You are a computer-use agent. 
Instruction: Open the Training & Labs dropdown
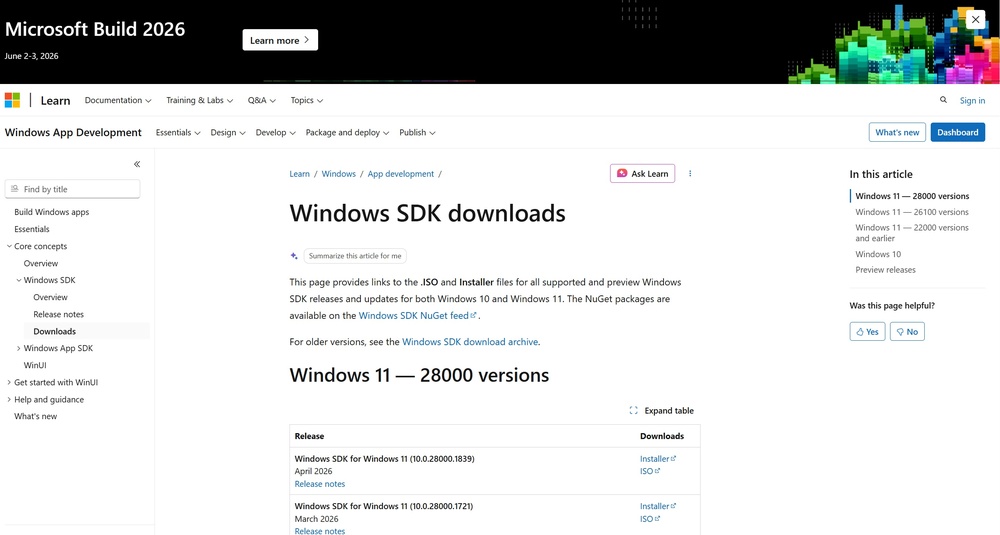coord(200,100)
